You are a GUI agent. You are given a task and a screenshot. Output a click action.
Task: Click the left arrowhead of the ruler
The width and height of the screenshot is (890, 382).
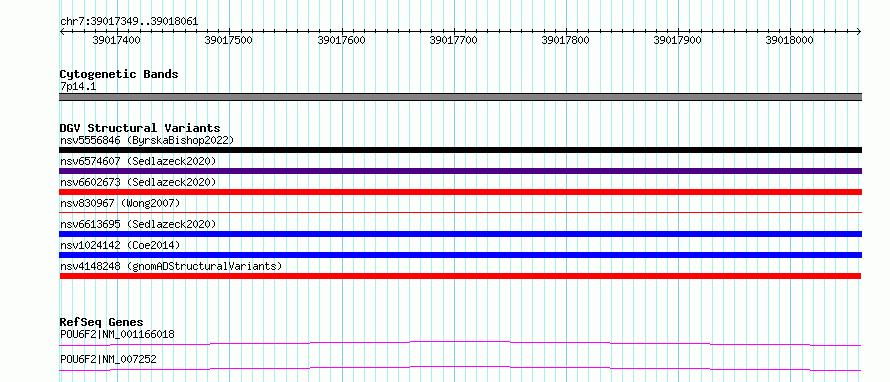pos(62,31)
